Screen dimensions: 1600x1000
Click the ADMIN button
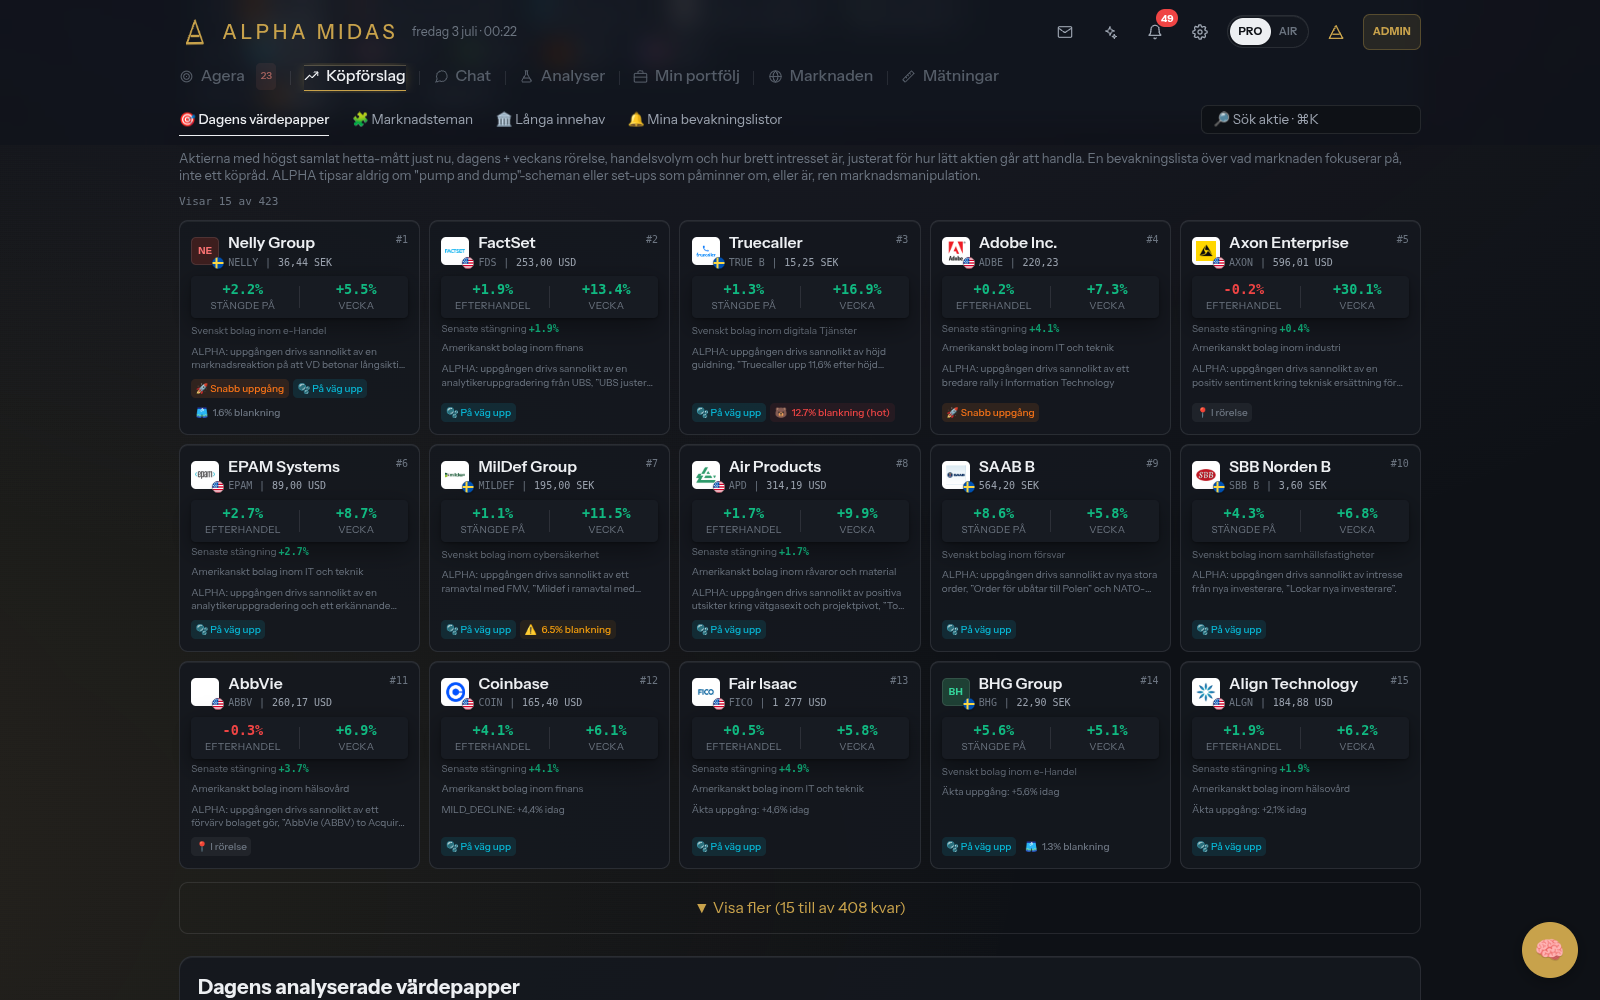pyautogui.click(x=1391, y=32)
